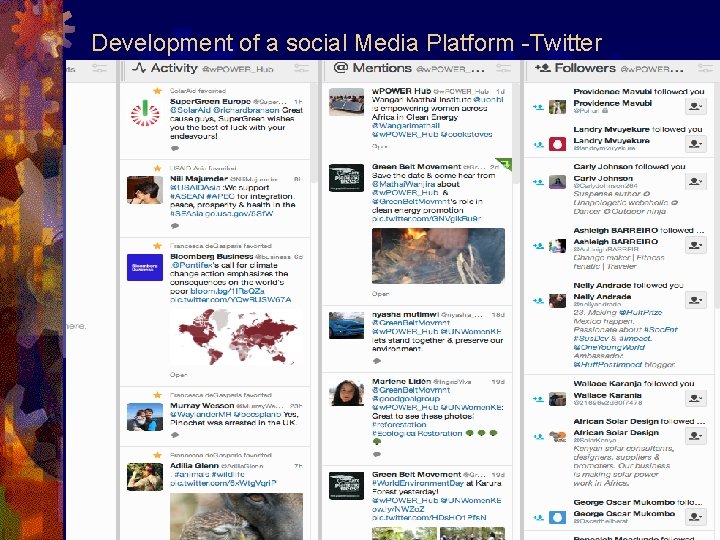Click Wallace Karanja follower name

point(608,395)
